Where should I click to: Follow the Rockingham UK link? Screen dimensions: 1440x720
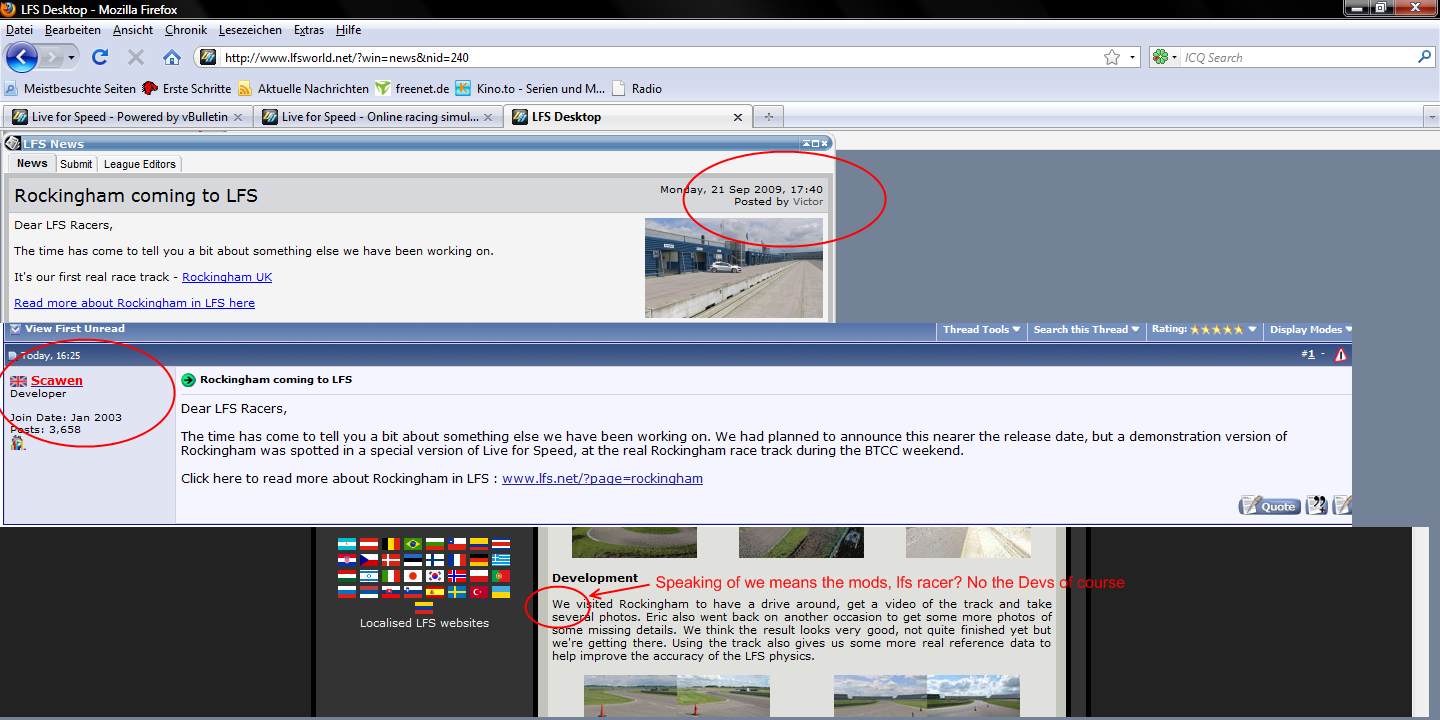click(x=227, y=277)
